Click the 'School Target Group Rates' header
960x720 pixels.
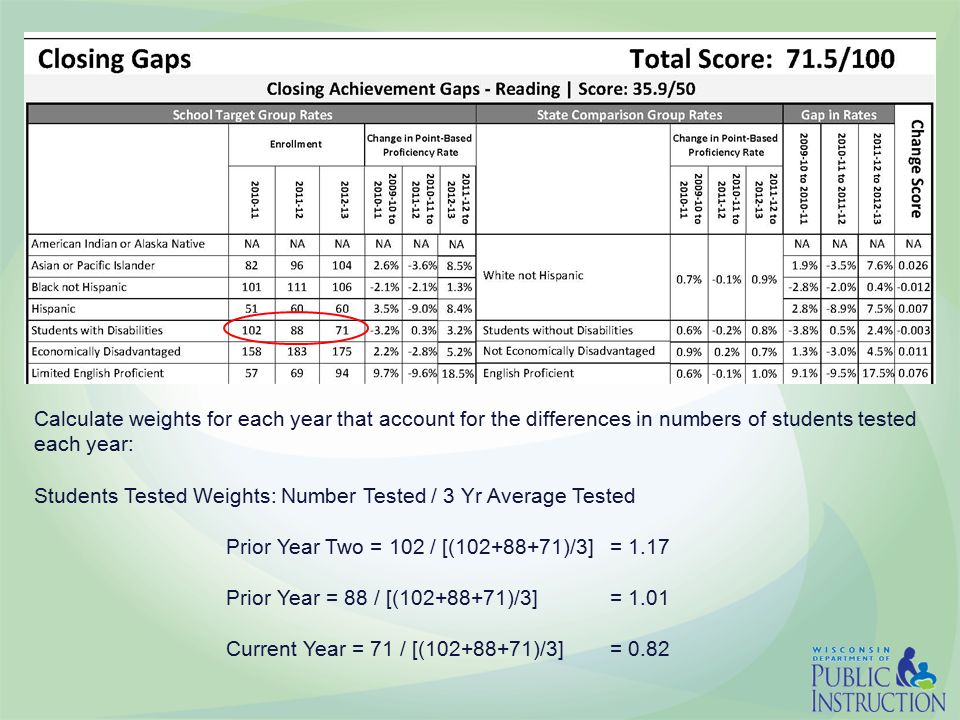[x=252, y=115]
